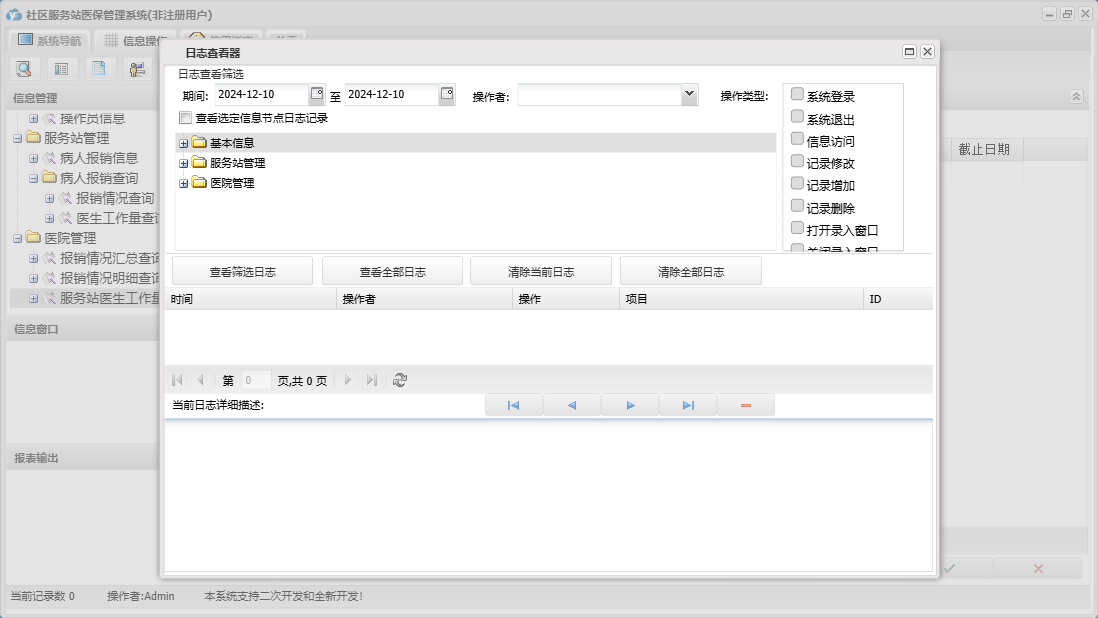The width and height of the screenshot is (1098, 618).
Task: Expand the 医院管理 node in log tree
Action: tap(184, 183)
